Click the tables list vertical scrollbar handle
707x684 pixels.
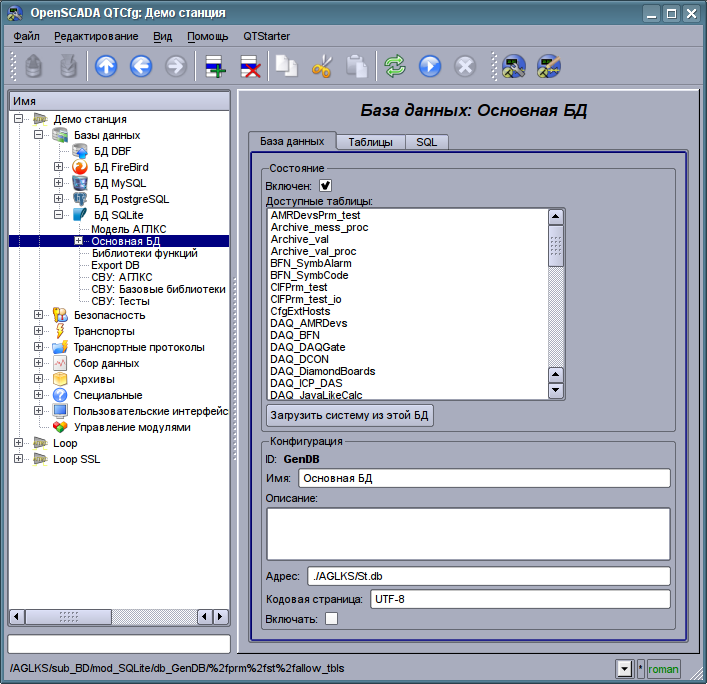tap(556, 246)
